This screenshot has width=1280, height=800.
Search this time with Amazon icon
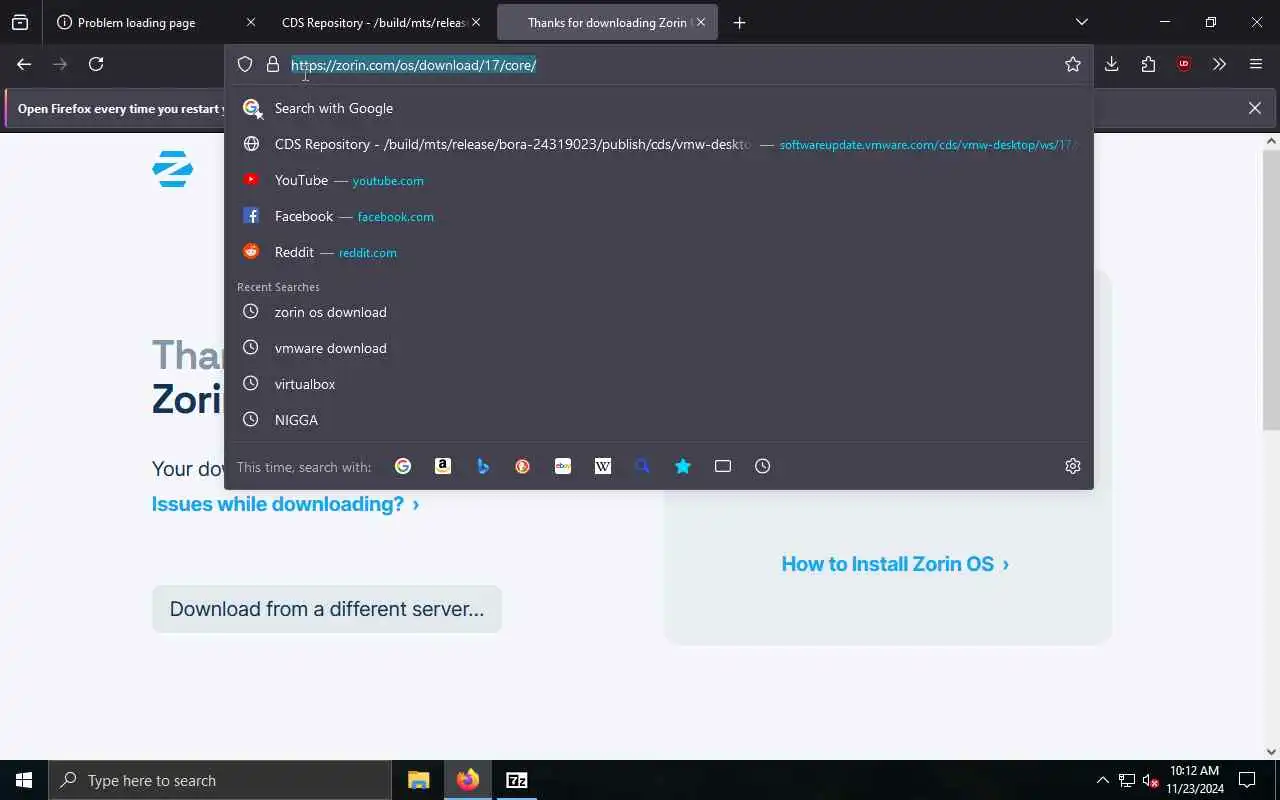(x=443, y=466)
